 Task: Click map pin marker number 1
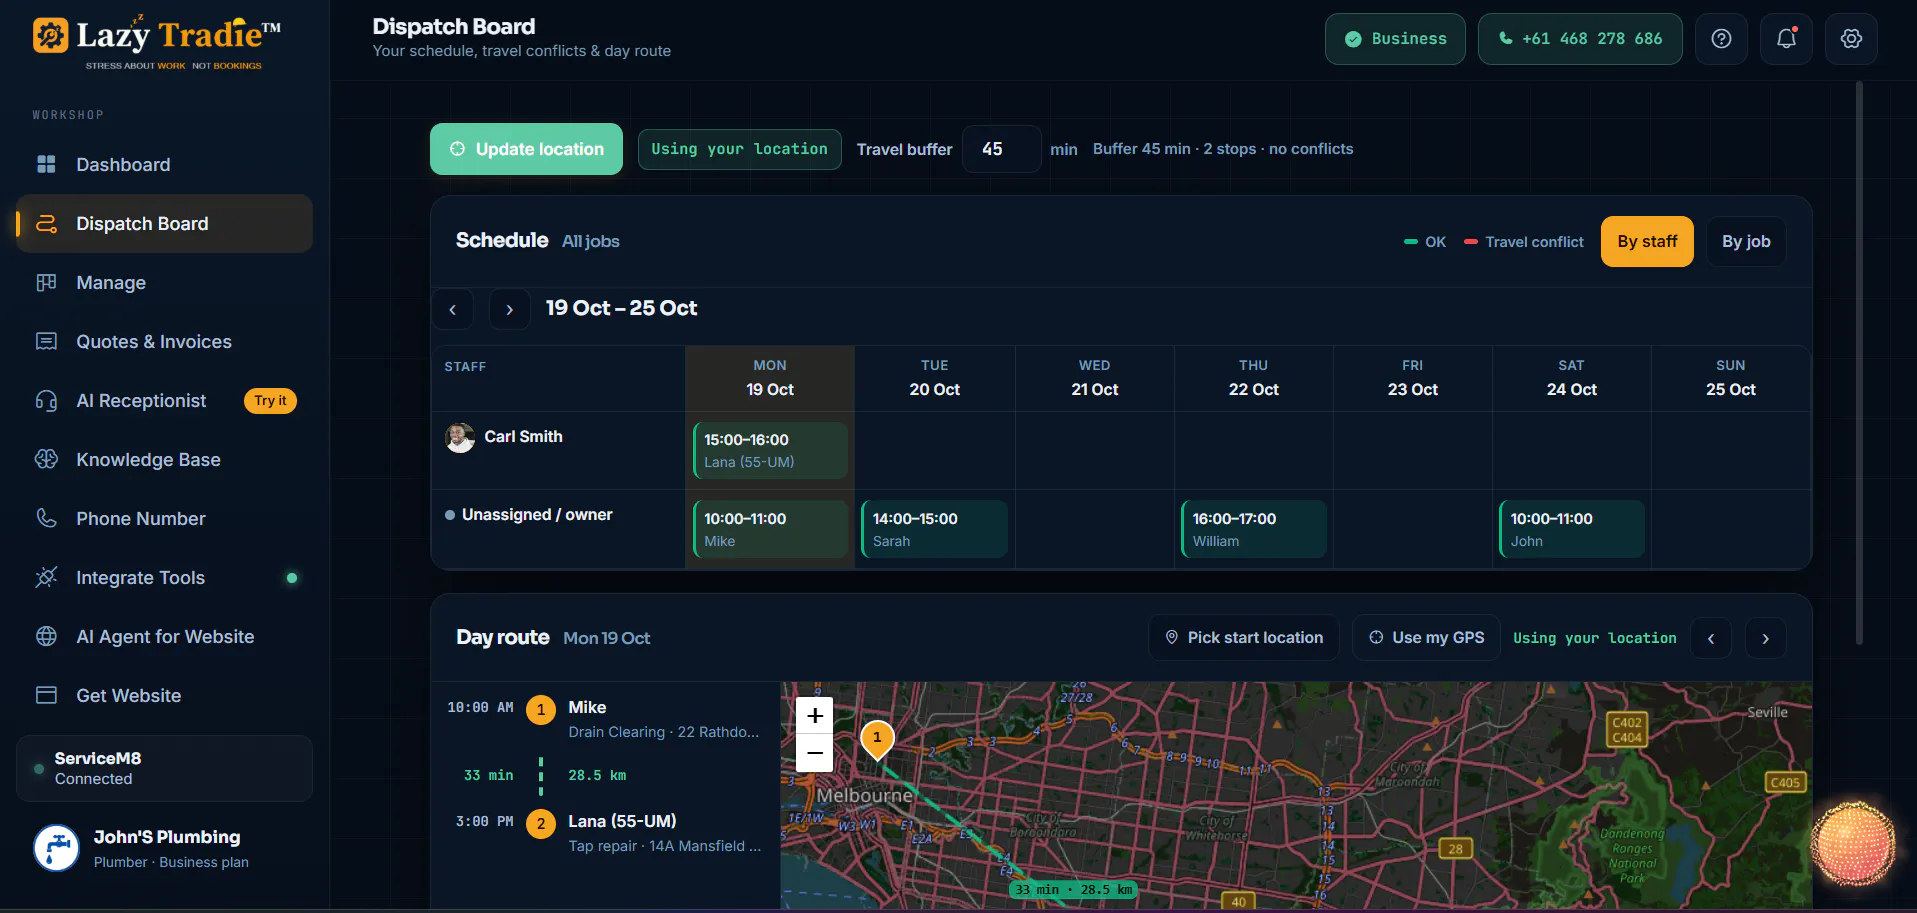tap(877, 739)
